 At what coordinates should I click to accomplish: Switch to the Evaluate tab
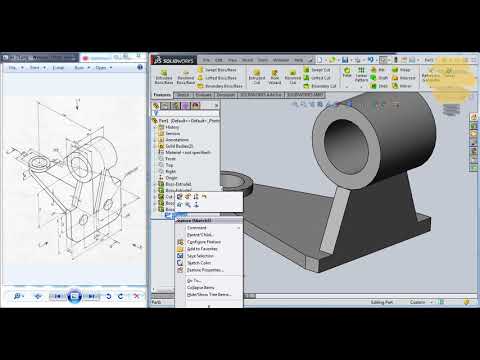(x=203, y=95)
